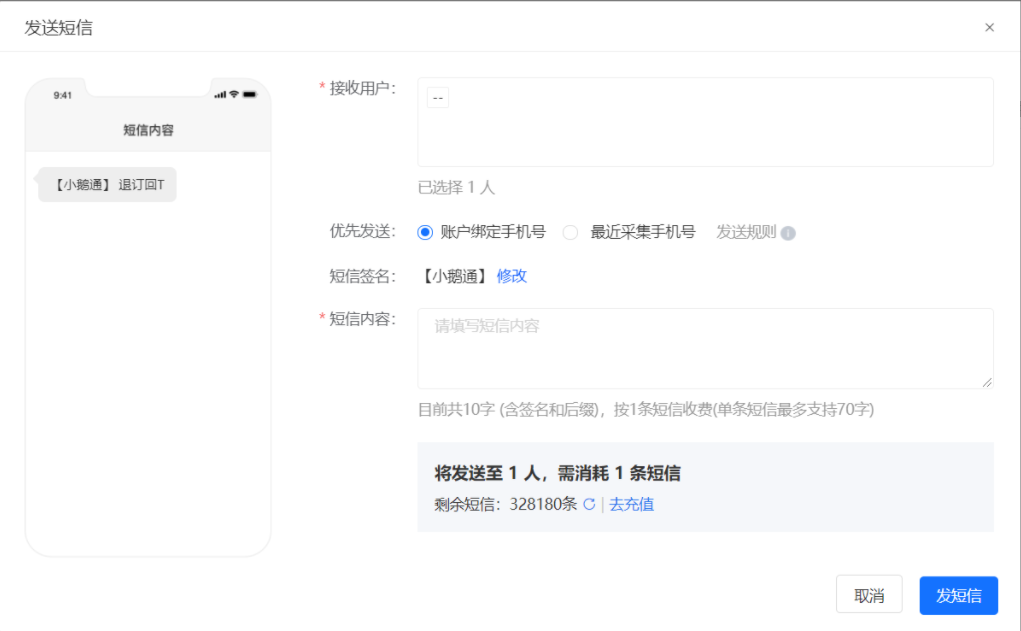
Task: Click the 已选择 1 人 text
Action: (x=456, y=188)
